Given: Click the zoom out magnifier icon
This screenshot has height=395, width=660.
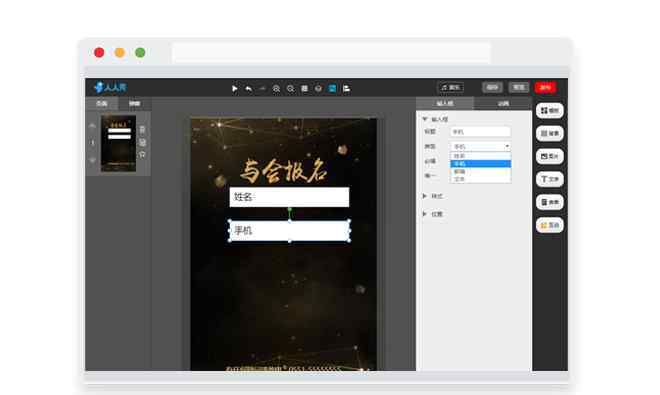Looking at the screenshot, I should point(290,88).
